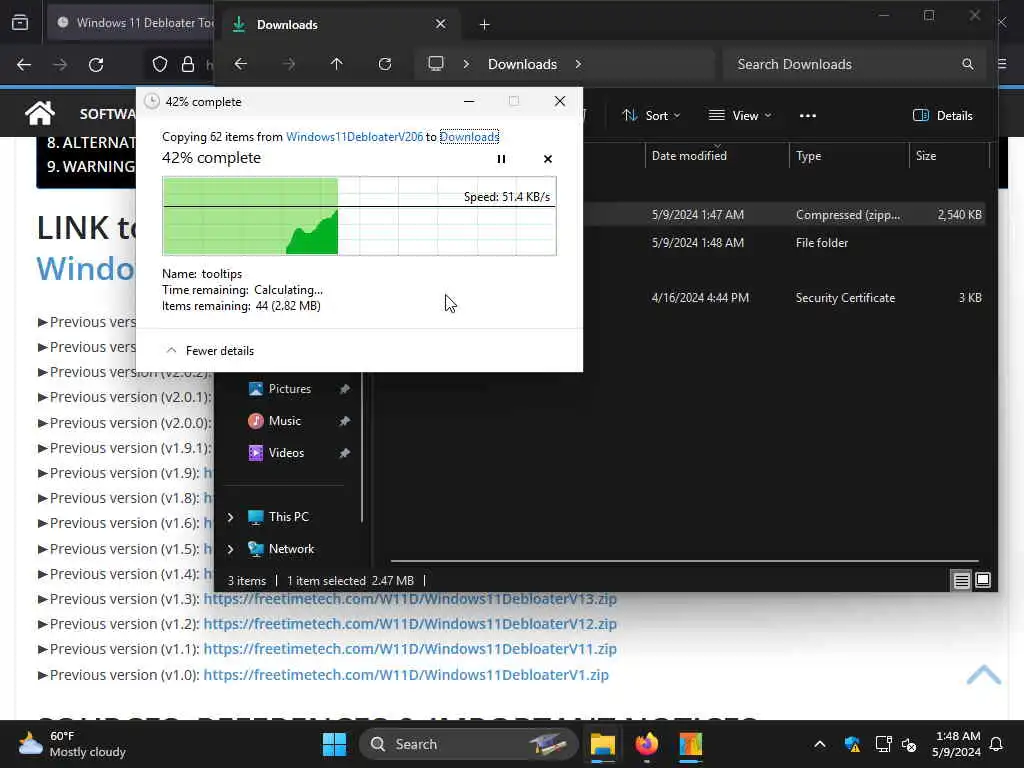Open Firefox tab overview icon
The height and width of the screenshot is (768, 1024).
(20, 23)
